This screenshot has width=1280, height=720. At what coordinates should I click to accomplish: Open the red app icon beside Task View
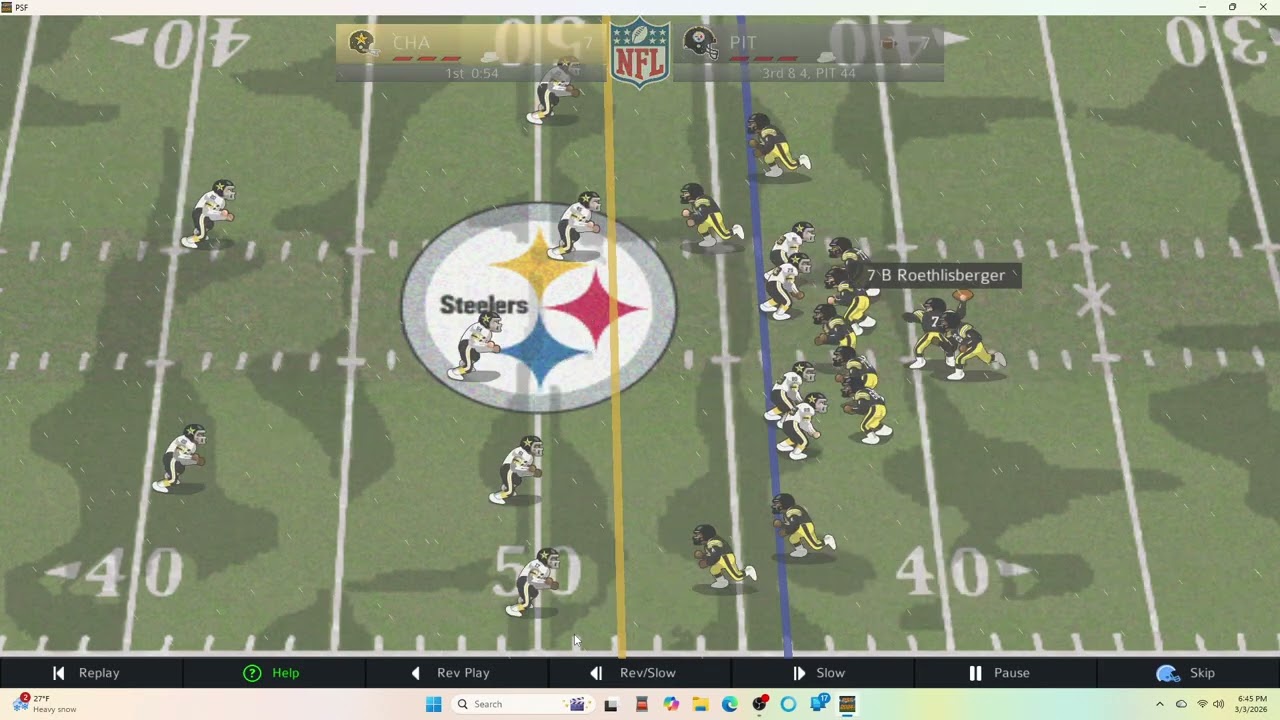pyautogui.click(x=641, y=704)
